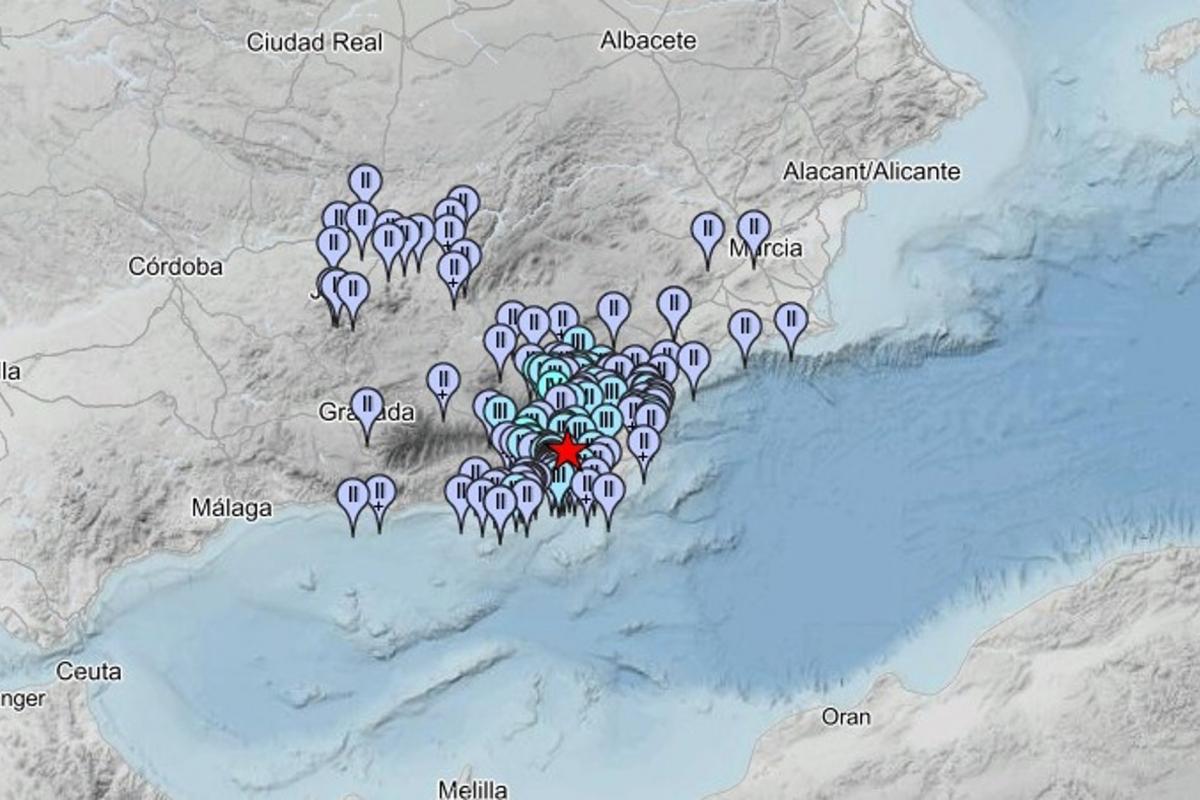Click the northernmost intensity II marker

pyautogui.click(x=365, y=183)
